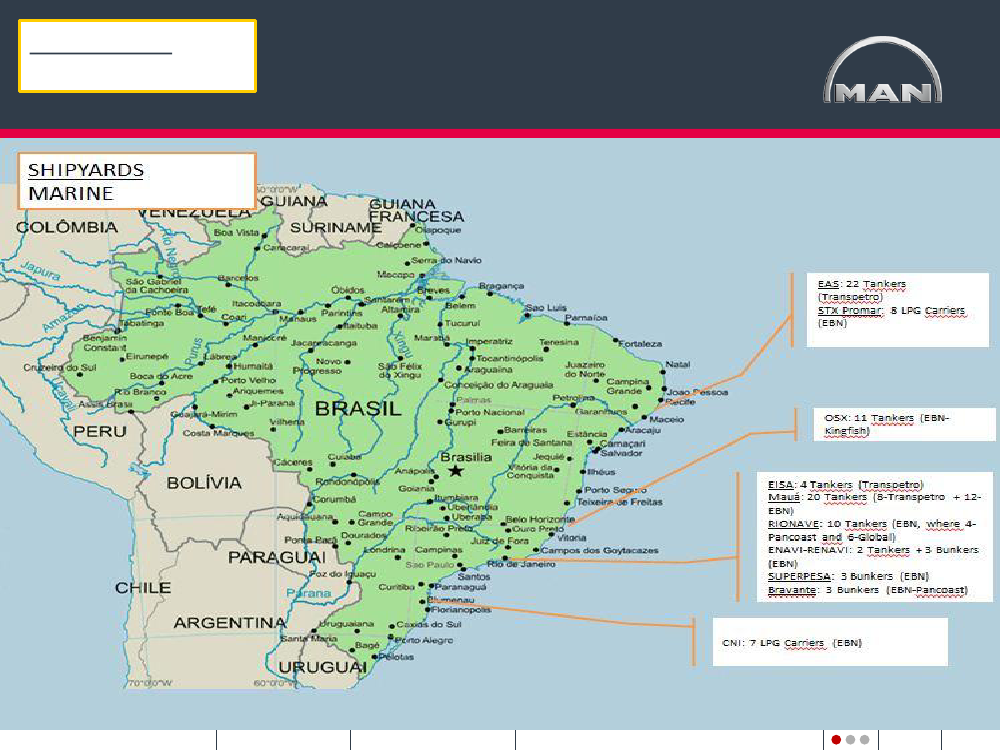Click the CHILE country label
The image size is (1000, 750).
(143, 587)
